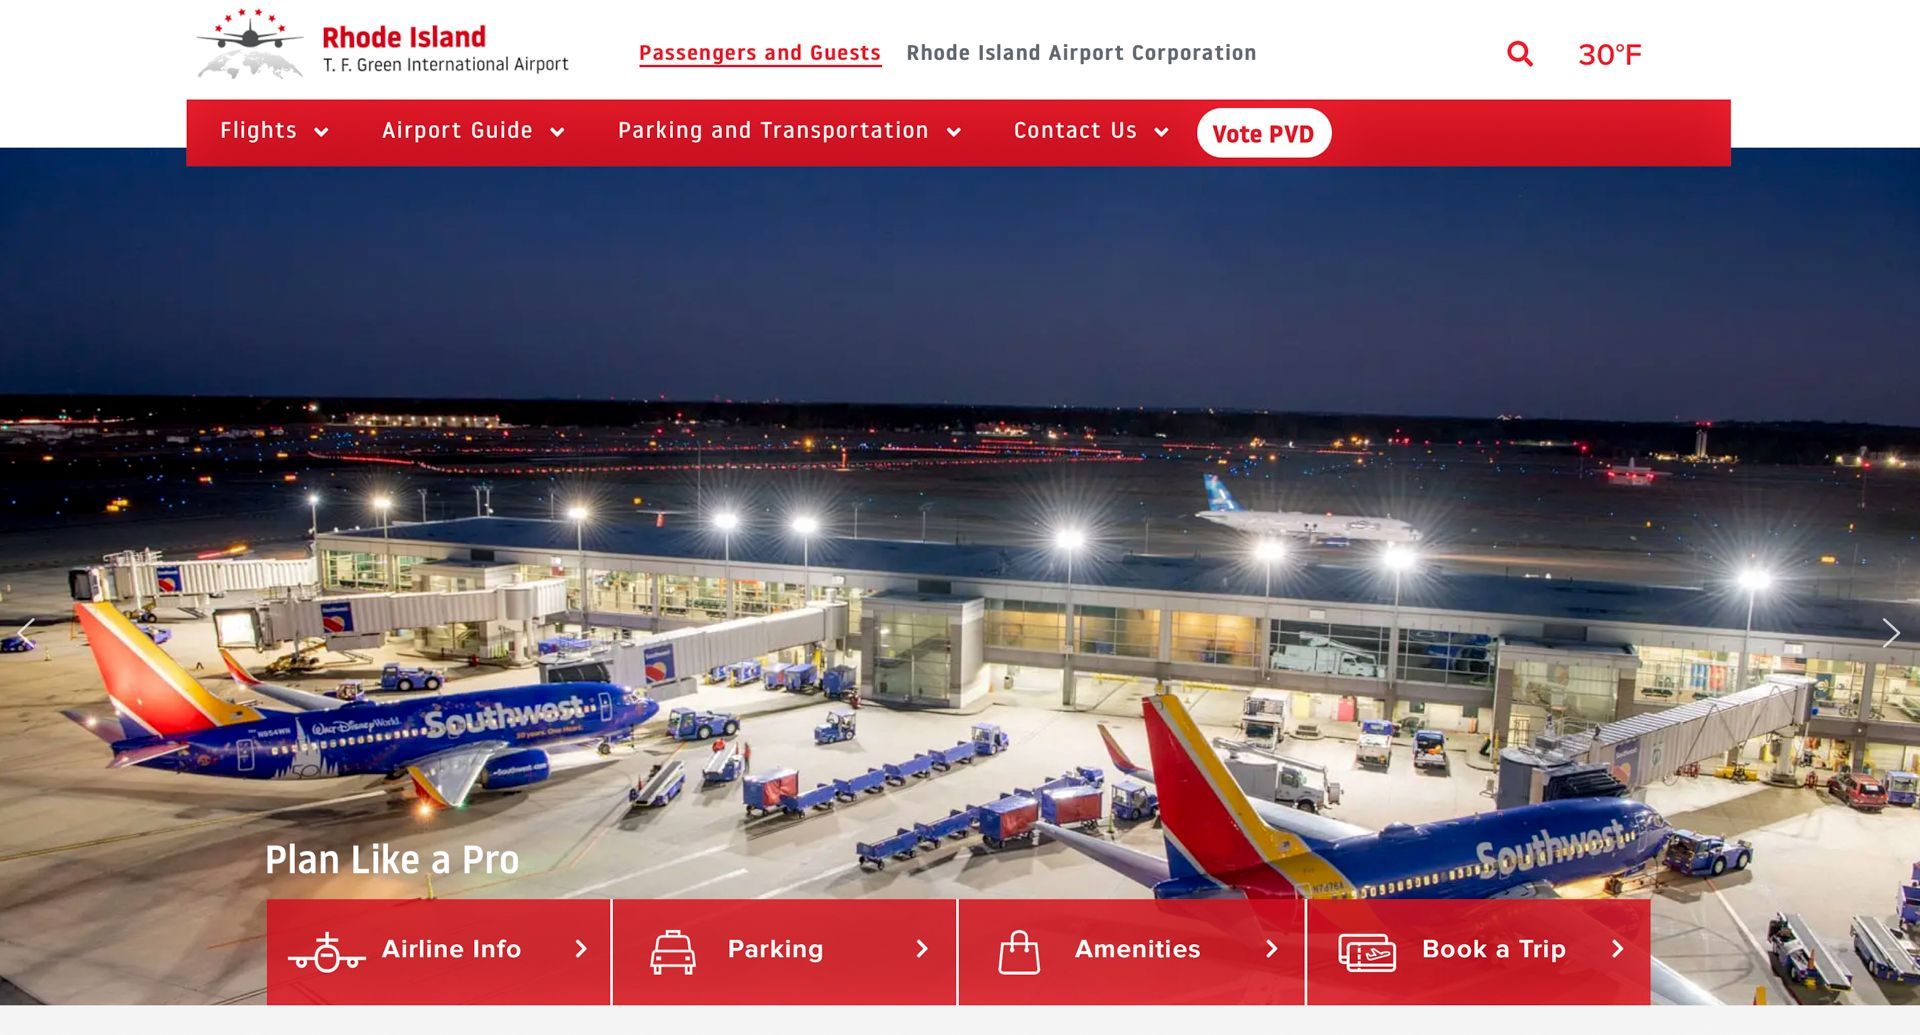Open the search magnifier icon

pyautogui.click(x=1519, y=54)
